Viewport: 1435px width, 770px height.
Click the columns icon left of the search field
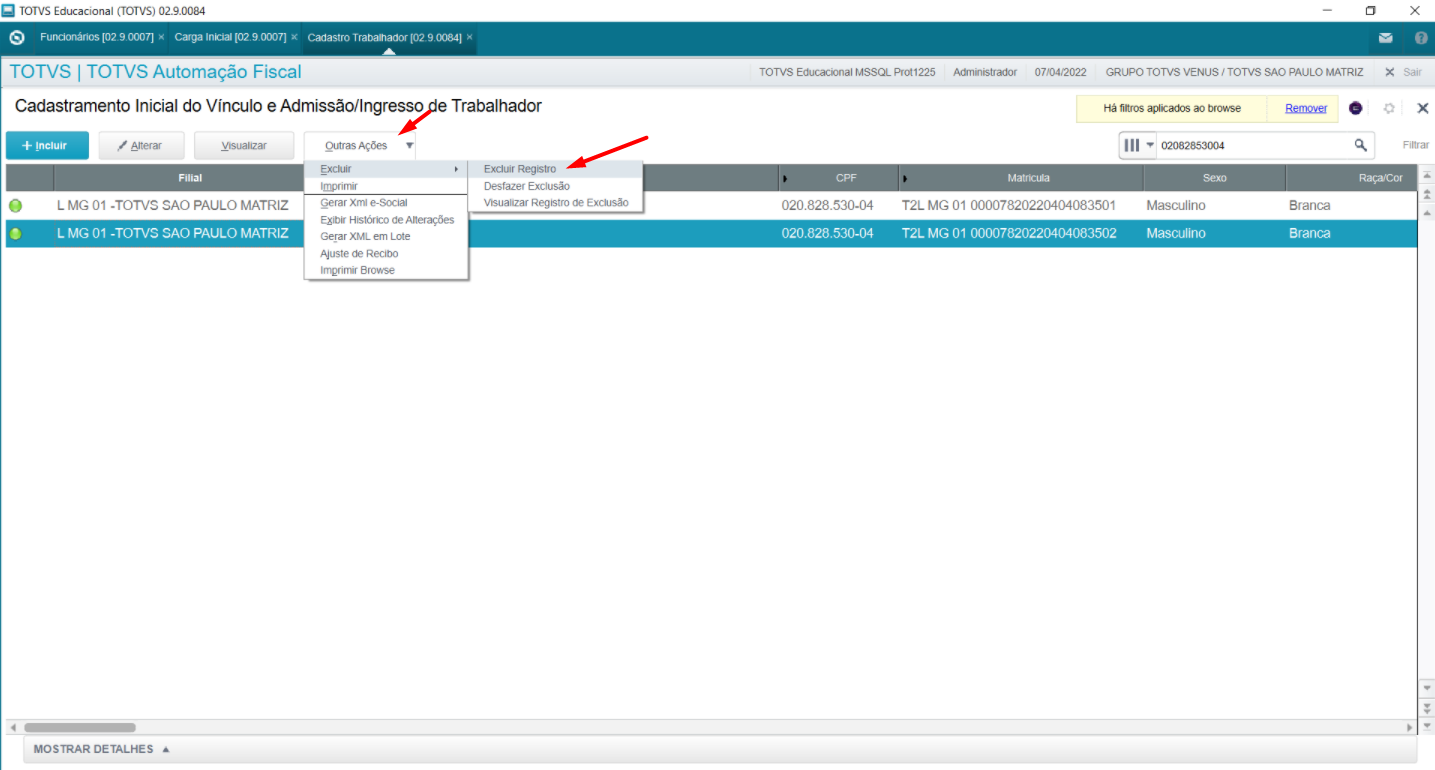tap(1132, 145)
